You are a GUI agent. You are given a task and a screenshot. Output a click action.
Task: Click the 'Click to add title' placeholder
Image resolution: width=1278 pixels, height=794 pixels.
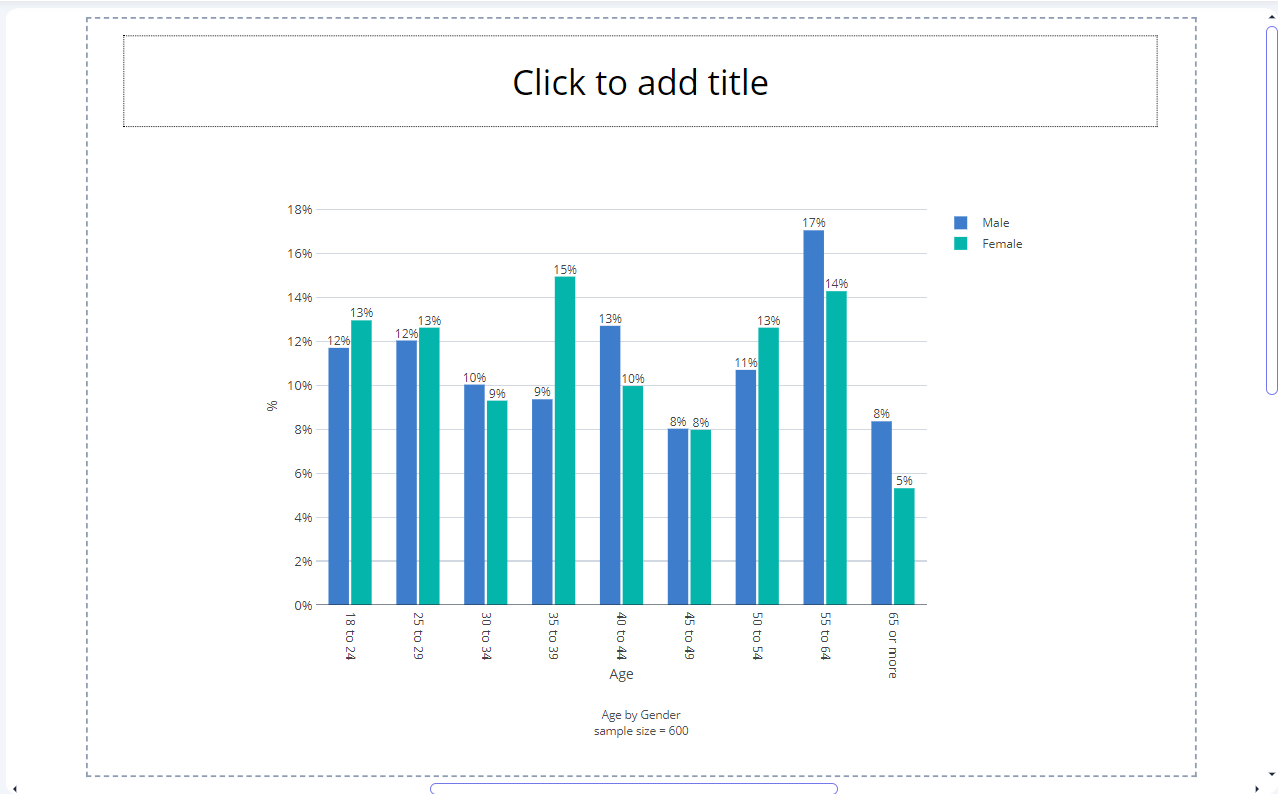[x=640, y=82]
